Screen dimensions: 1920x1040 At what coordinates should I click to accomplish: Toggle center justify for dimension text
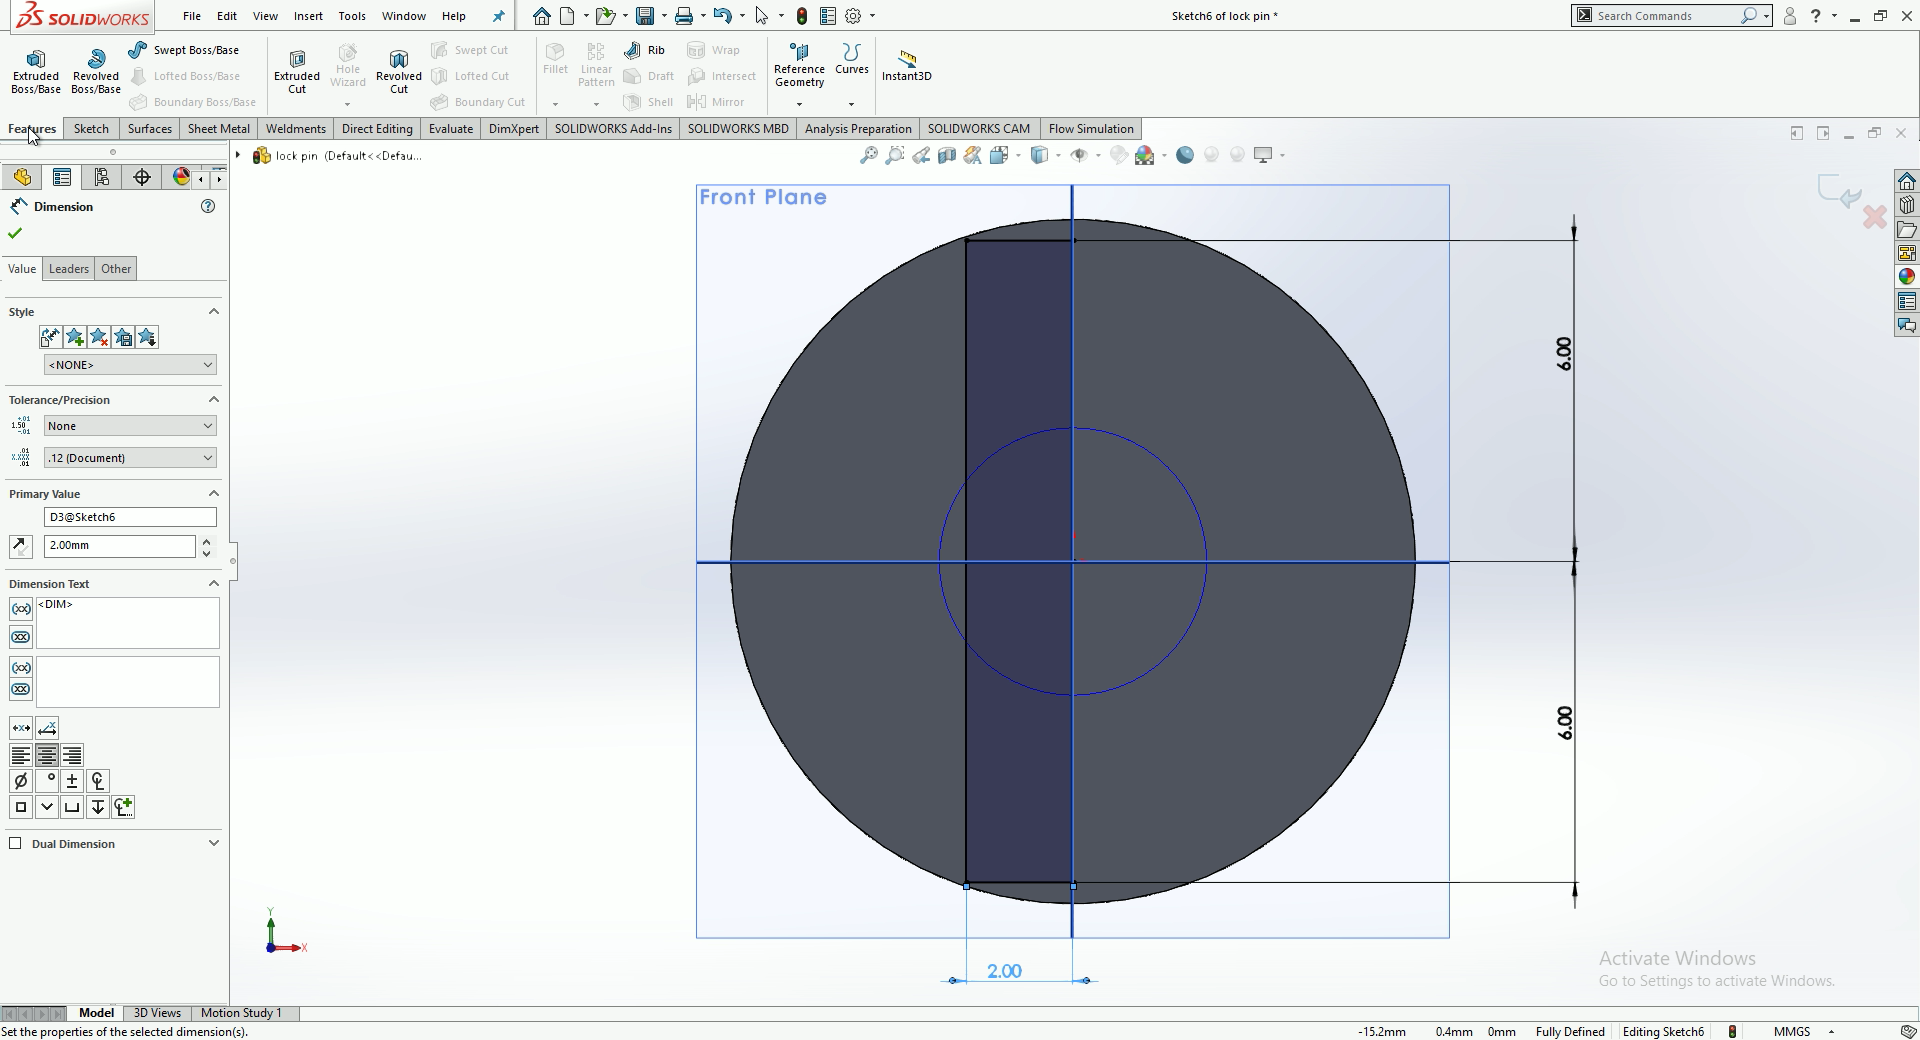point(46,755)
